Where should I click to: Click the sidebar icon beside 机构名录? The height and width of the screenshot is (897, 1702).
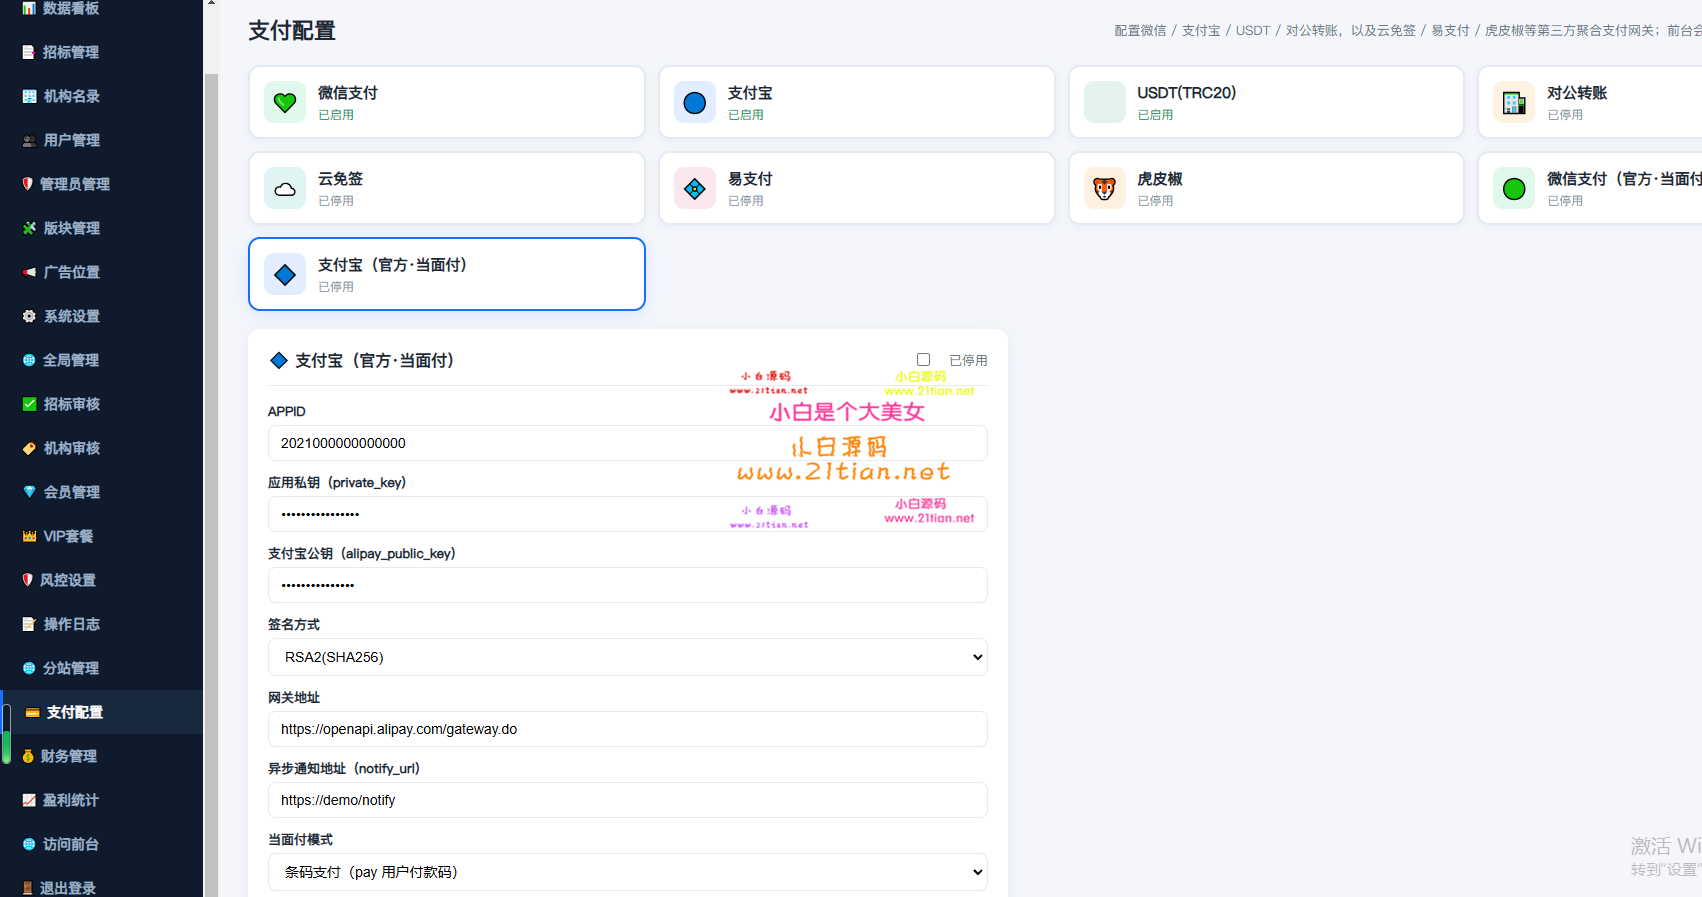coord(29,96)
